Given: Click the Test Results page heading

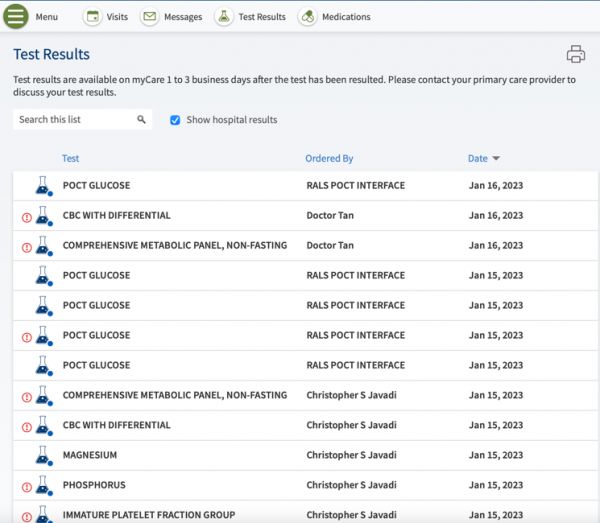Looking at the screenshot, I should [51, 54].
